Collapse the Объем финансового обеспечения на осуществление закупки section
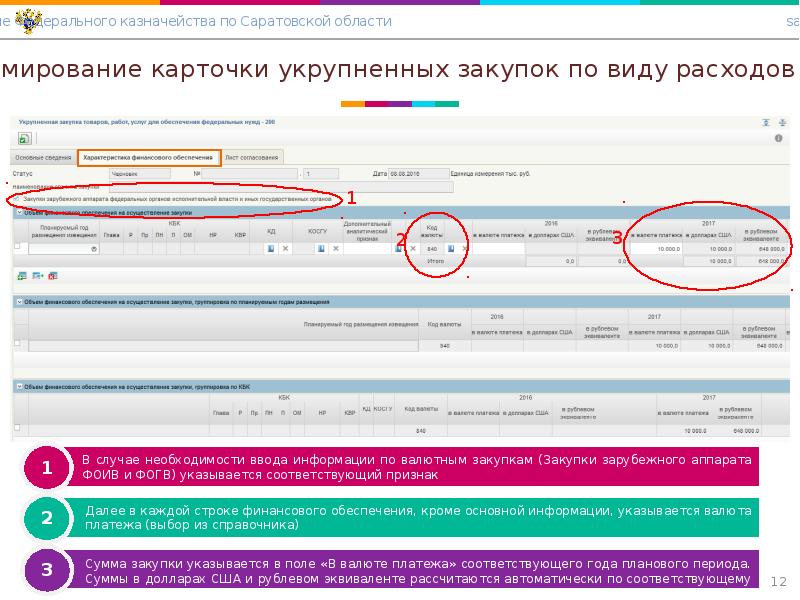800x600 pixels. point(17,212)
